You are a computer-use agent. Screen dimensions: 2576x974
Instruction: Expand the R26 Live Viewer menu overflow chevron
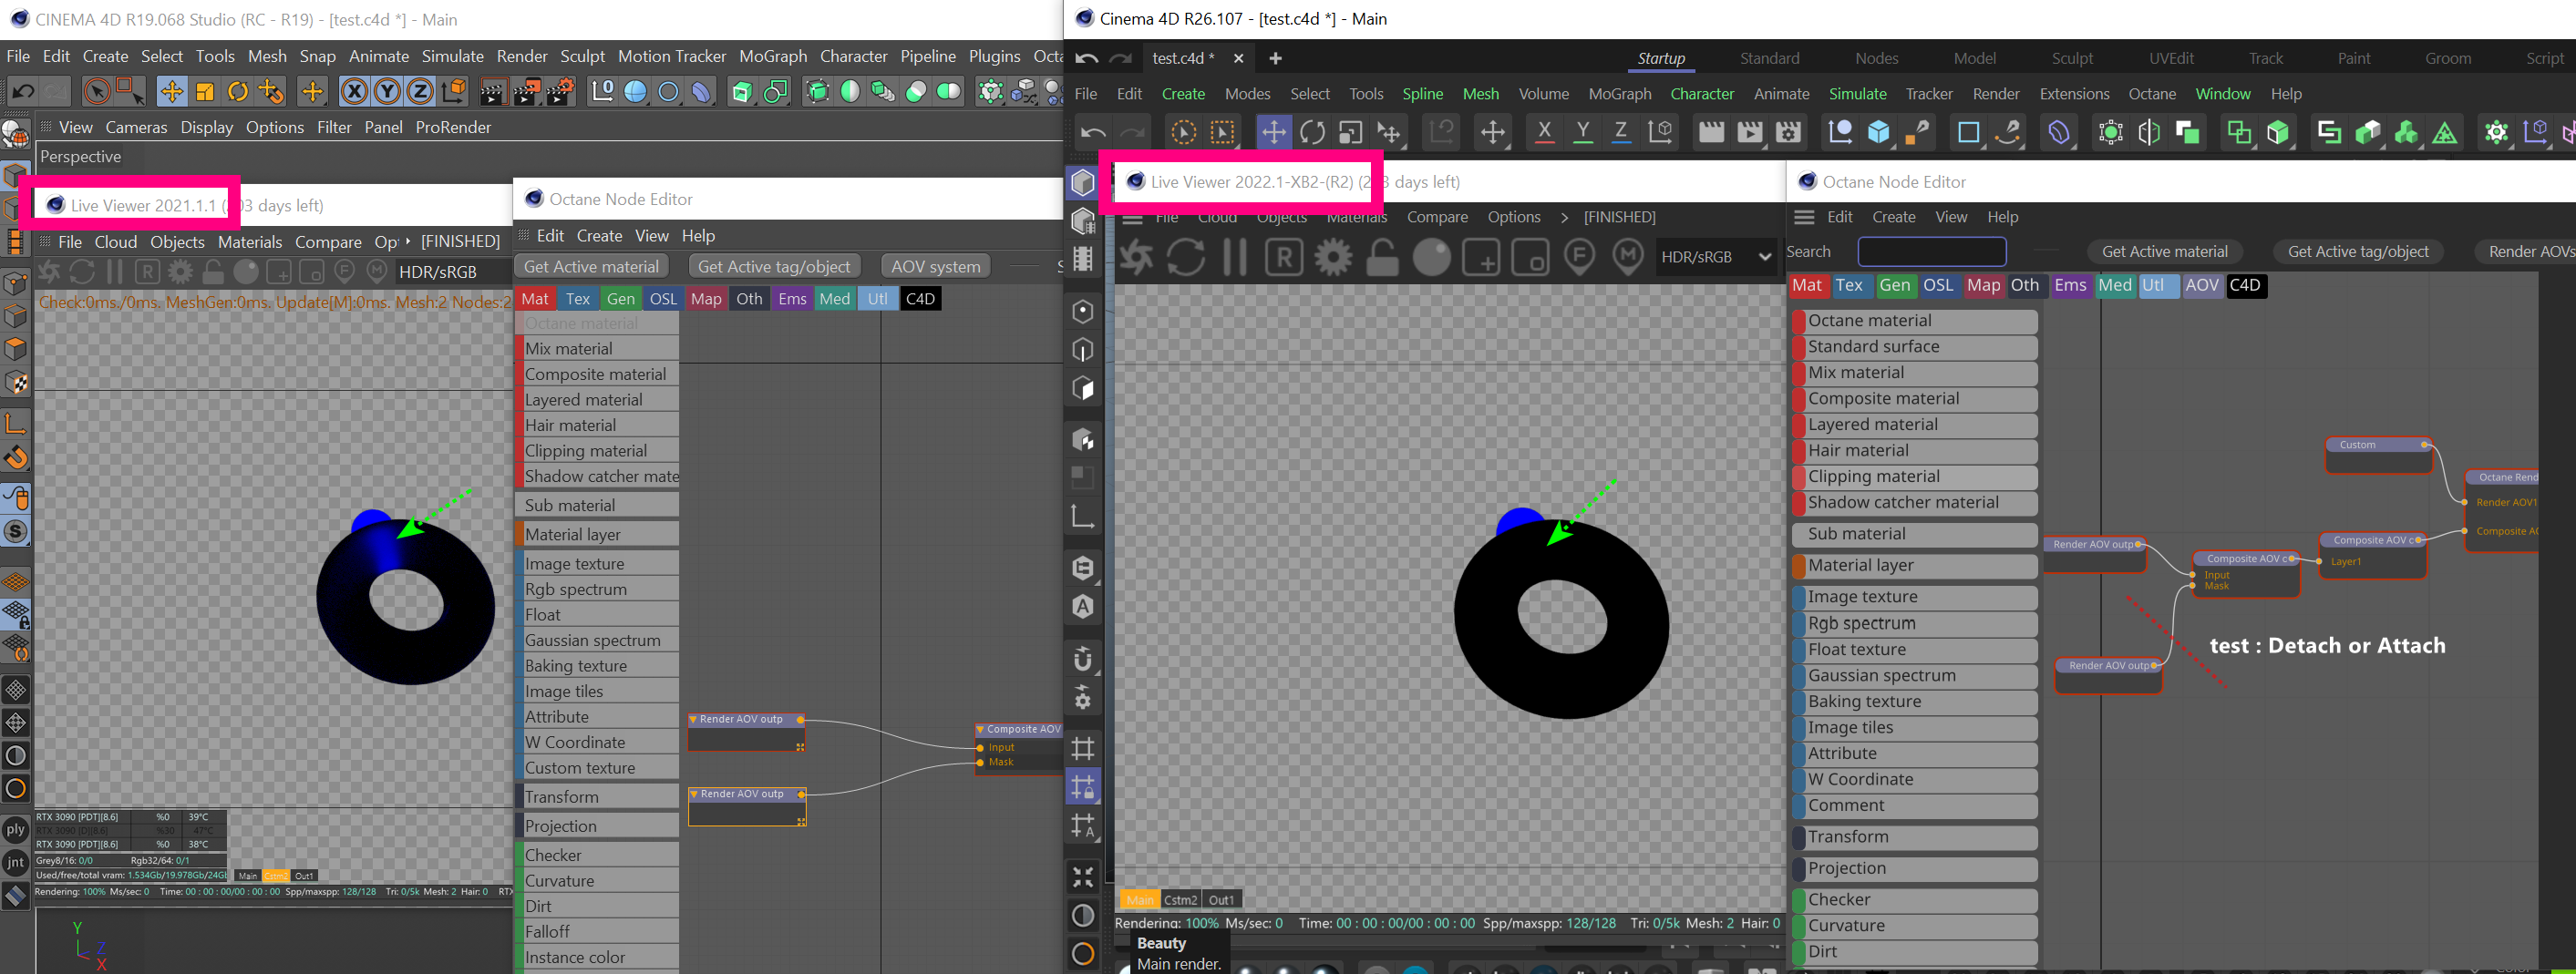(x=1564, y=217)
